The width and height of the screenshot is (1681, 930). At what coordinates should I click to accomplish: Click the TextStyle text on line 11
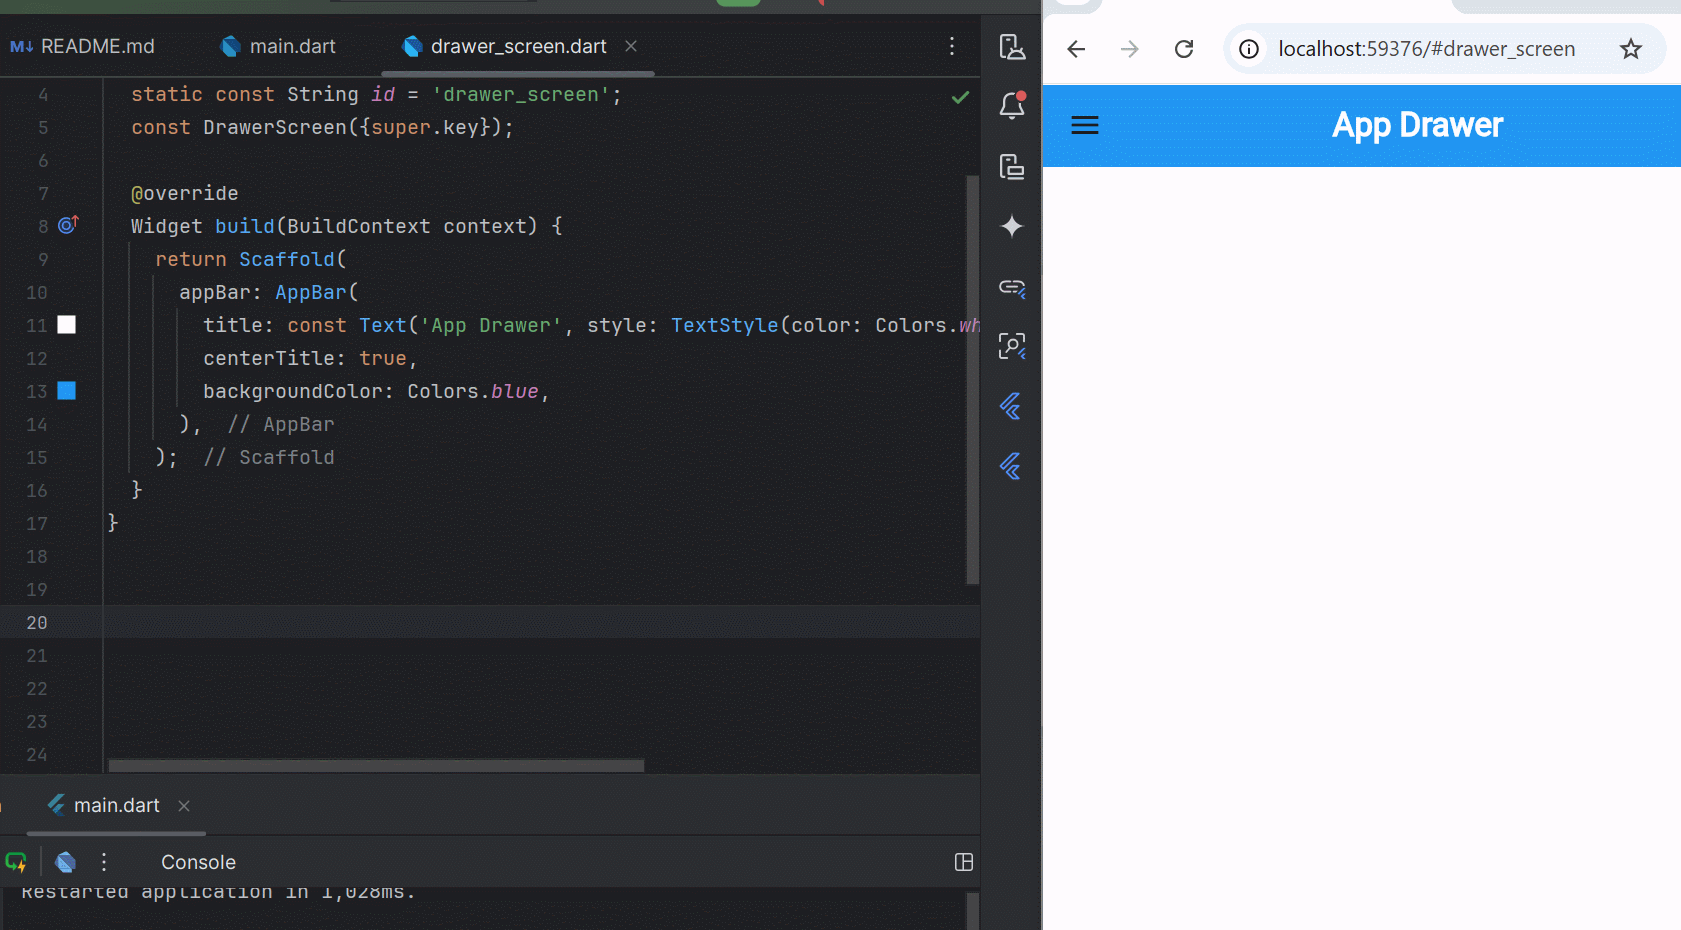click(x=725, y=325)
